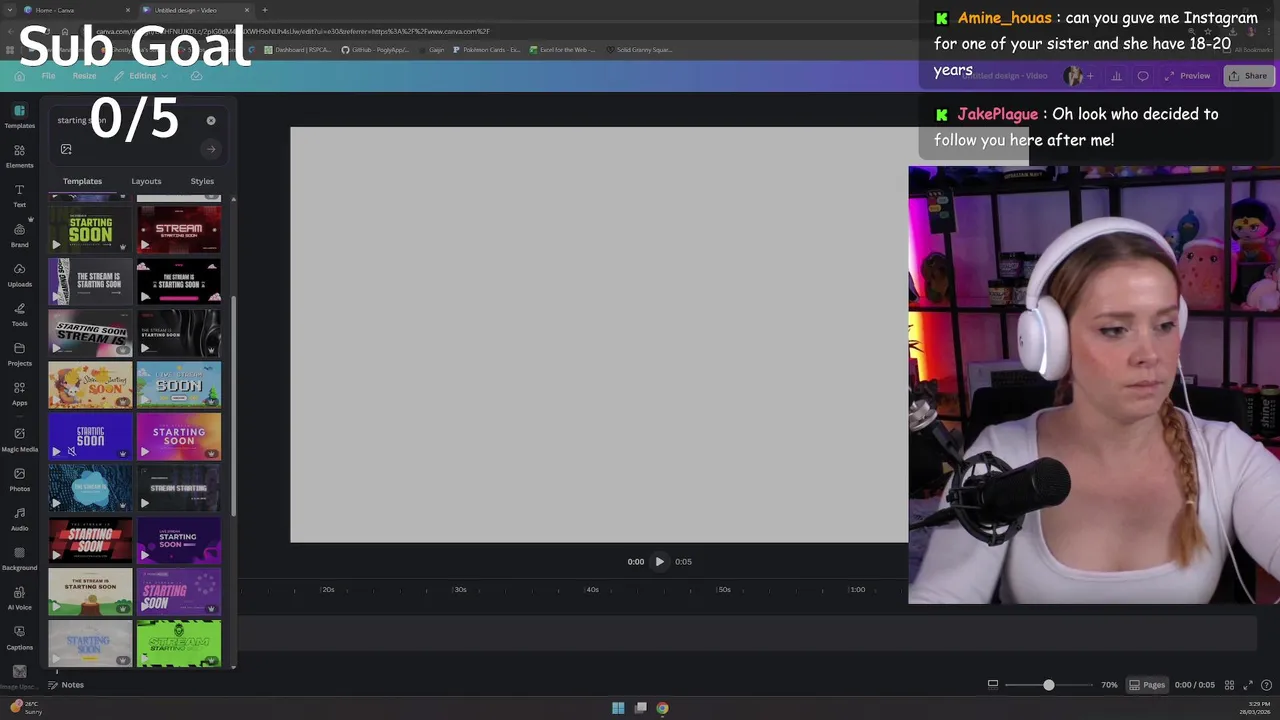Open the Apps sidebar panel

coord(19,393)
